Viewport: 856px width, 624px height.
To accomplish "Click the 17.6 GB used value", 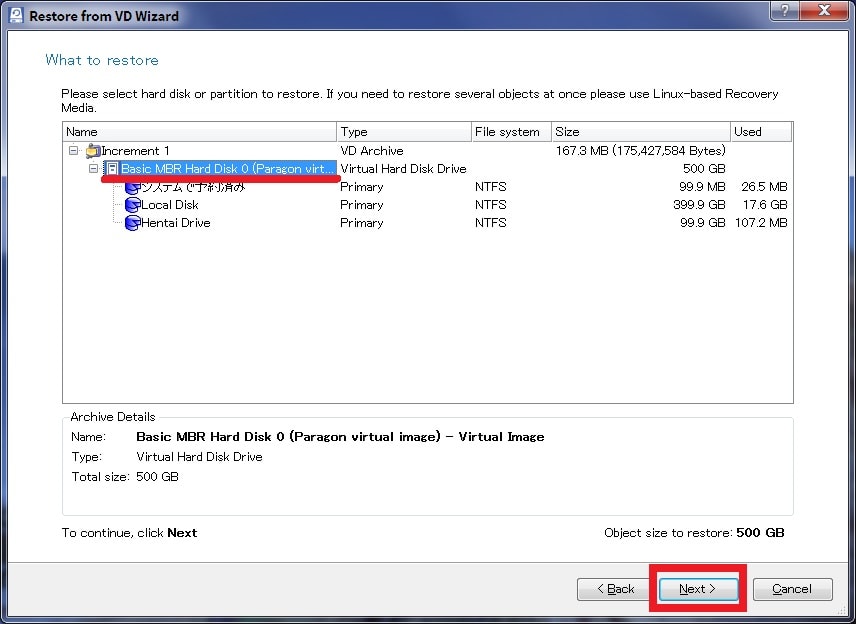I will pyautogui.click(x=765, y=205).
